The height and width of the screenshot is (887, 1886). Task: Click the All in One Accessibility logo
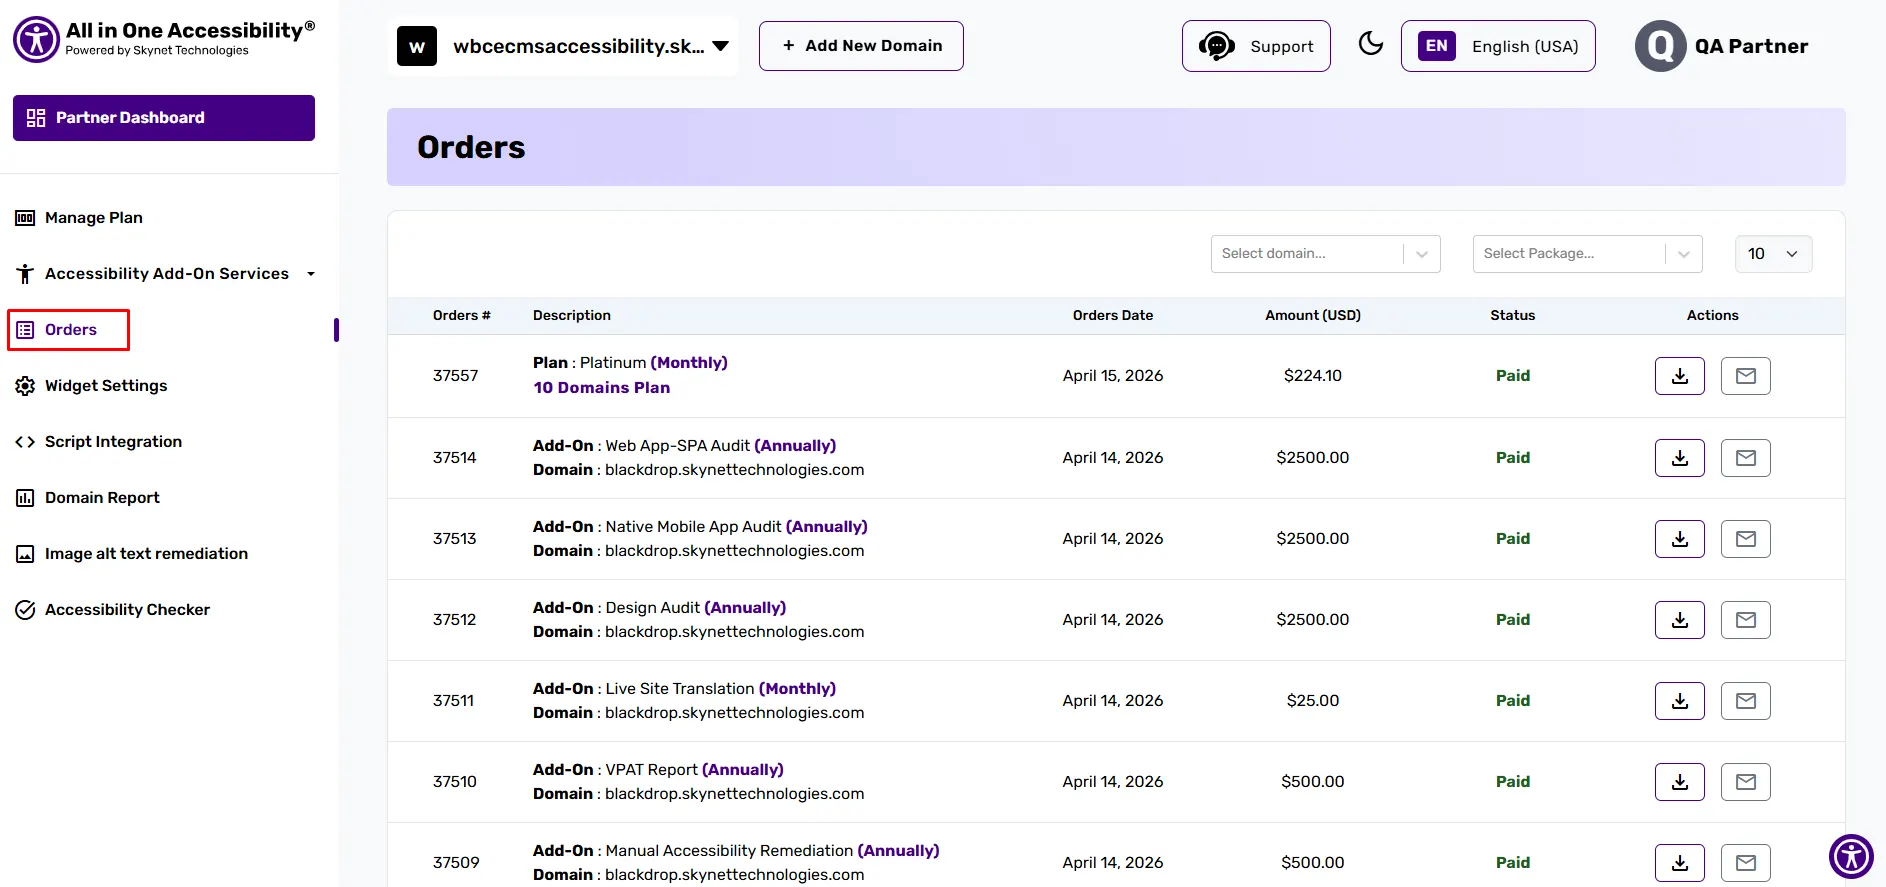coord(163,39)
